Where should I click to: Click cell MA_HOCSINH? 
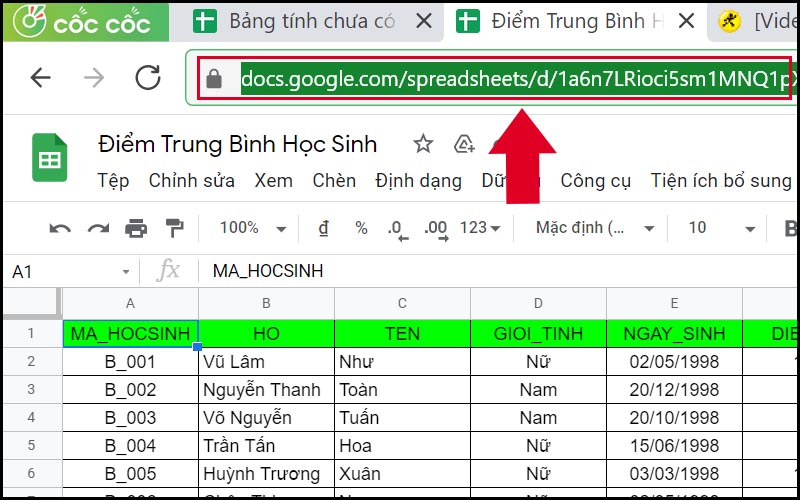130,334
